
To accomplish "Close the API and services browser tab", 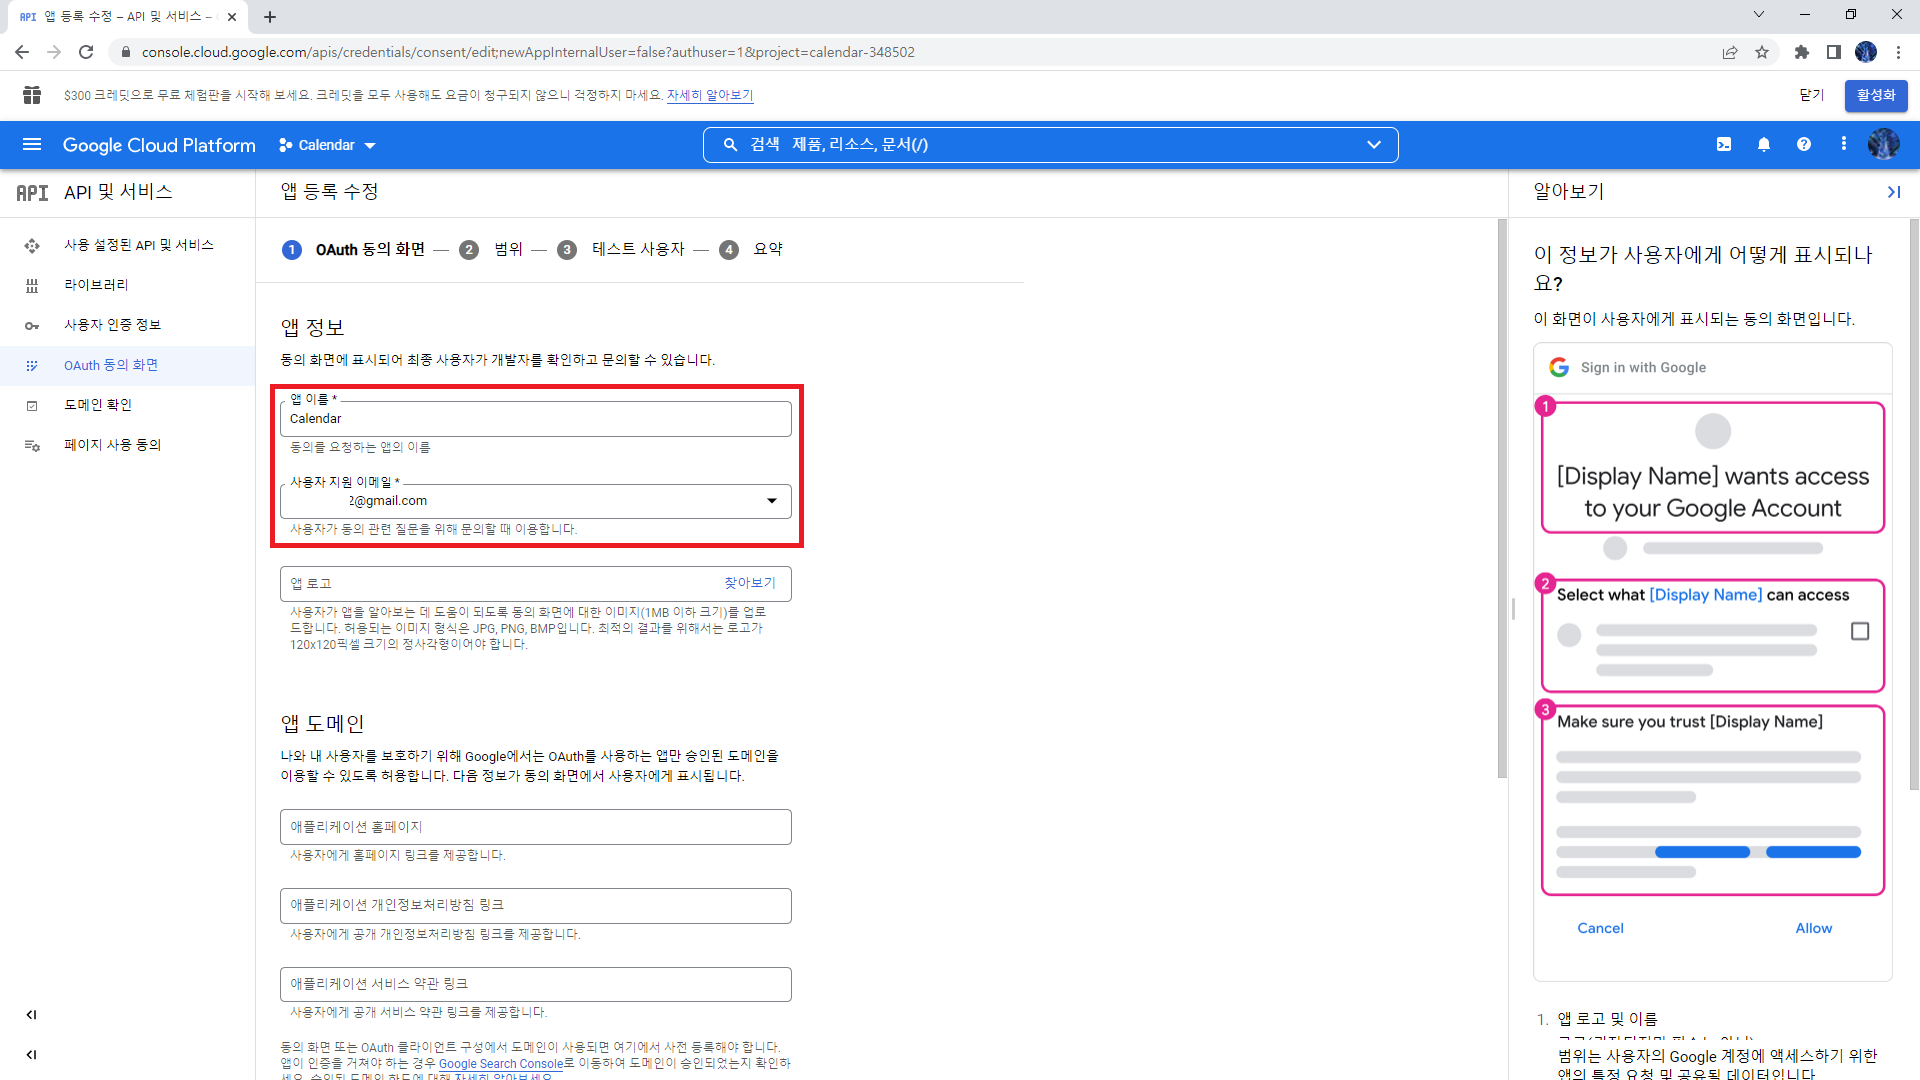I will pos(232,17).
